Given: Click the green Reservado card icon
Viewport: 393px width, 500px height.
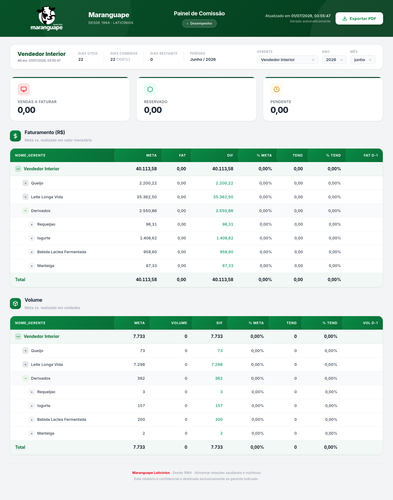Looking at the screenshot, I should pos(150,89).
